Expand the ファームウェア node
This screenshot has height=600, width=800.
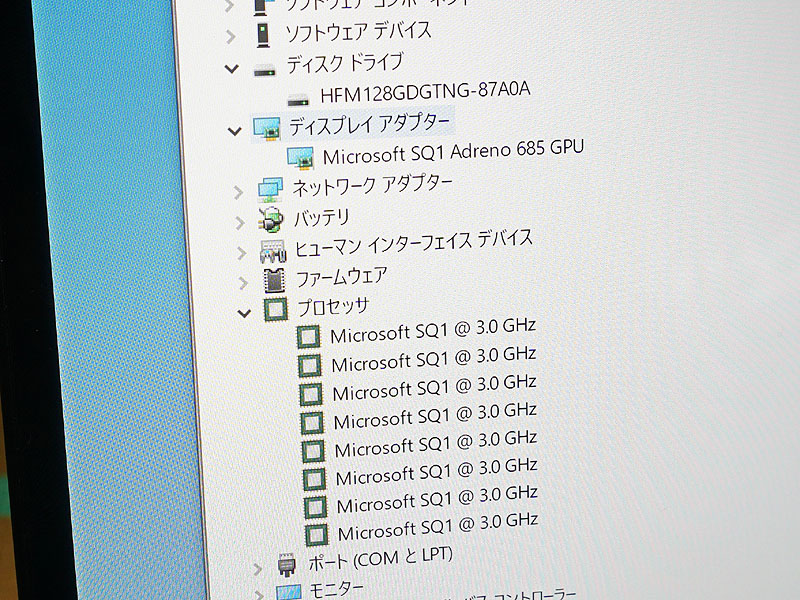[x=243, y=283]
